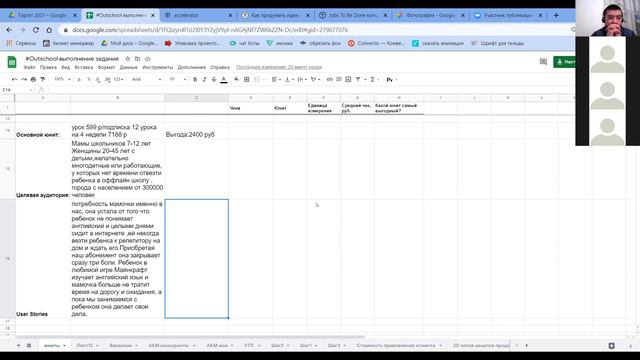
Task: Click the Name box showing C16
Action: point(16,89)
